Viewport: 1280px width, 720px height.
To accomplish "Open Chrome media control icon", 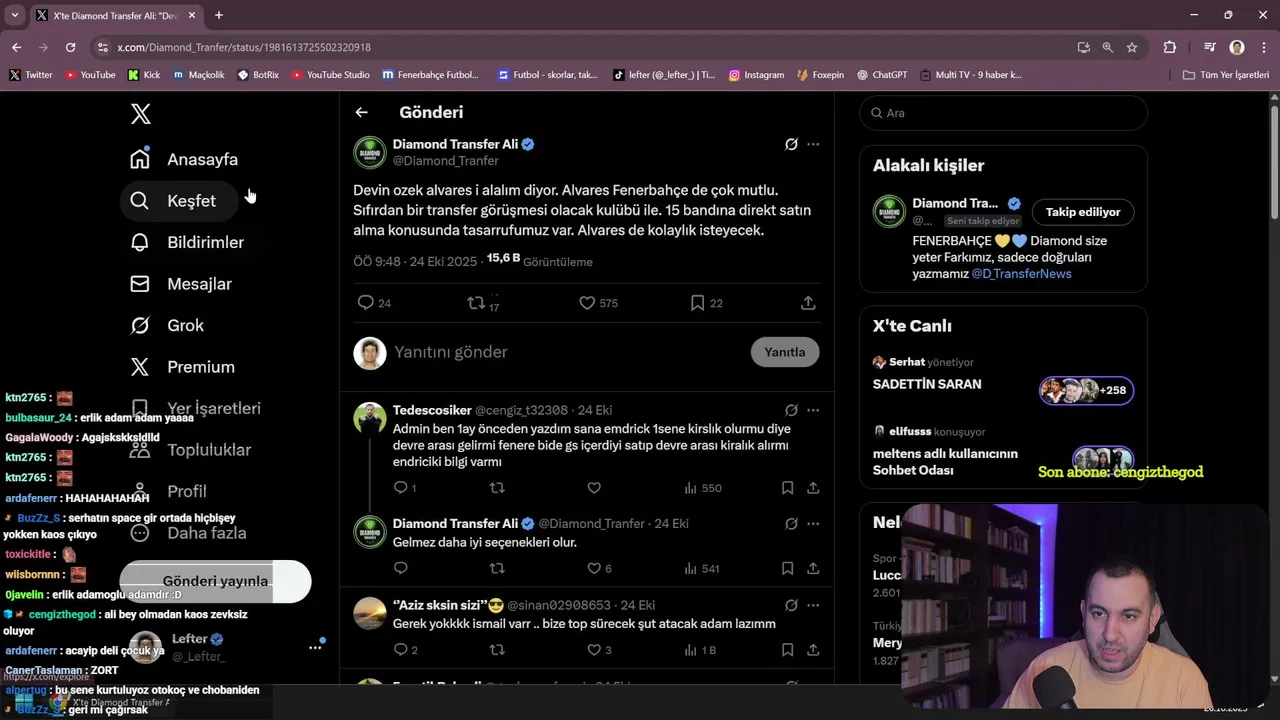I will point(1210,47).
